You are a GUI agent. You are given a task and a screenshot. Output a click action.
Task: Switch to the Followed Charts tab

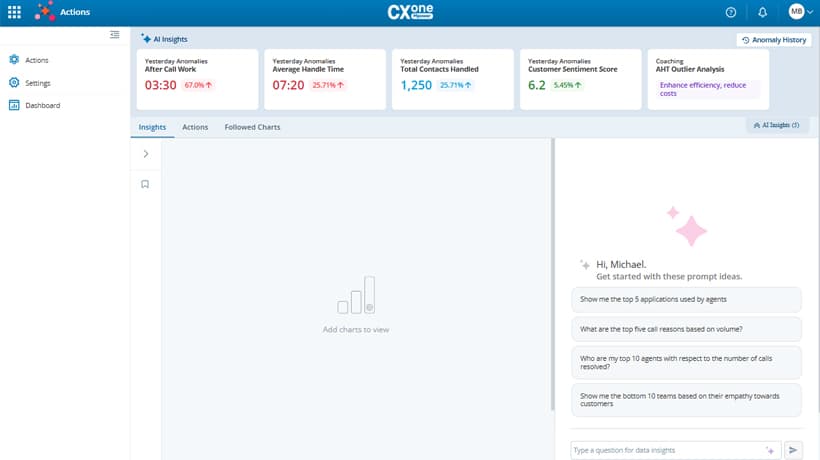coord(252,127)
